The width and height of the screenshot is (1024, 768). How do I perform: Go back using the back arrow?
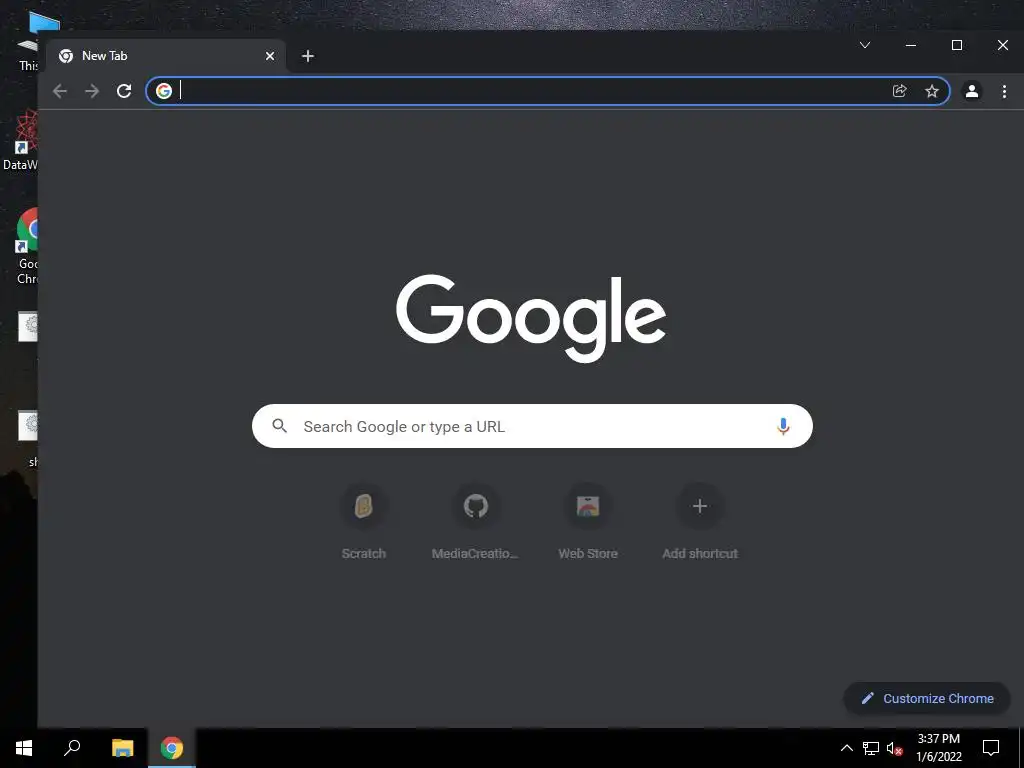pos(59,91)
